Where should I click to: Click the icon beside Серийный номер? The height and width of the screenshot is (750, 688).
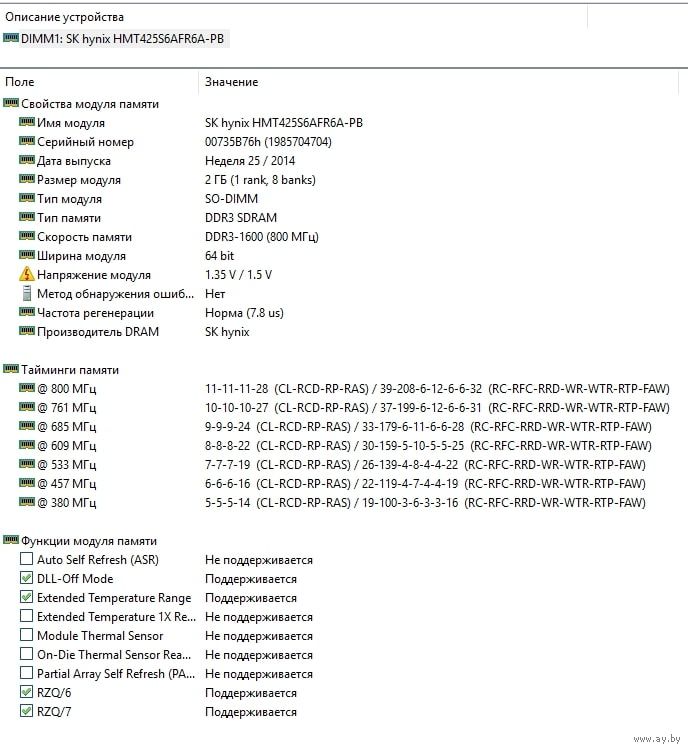(x=27, y=142)
